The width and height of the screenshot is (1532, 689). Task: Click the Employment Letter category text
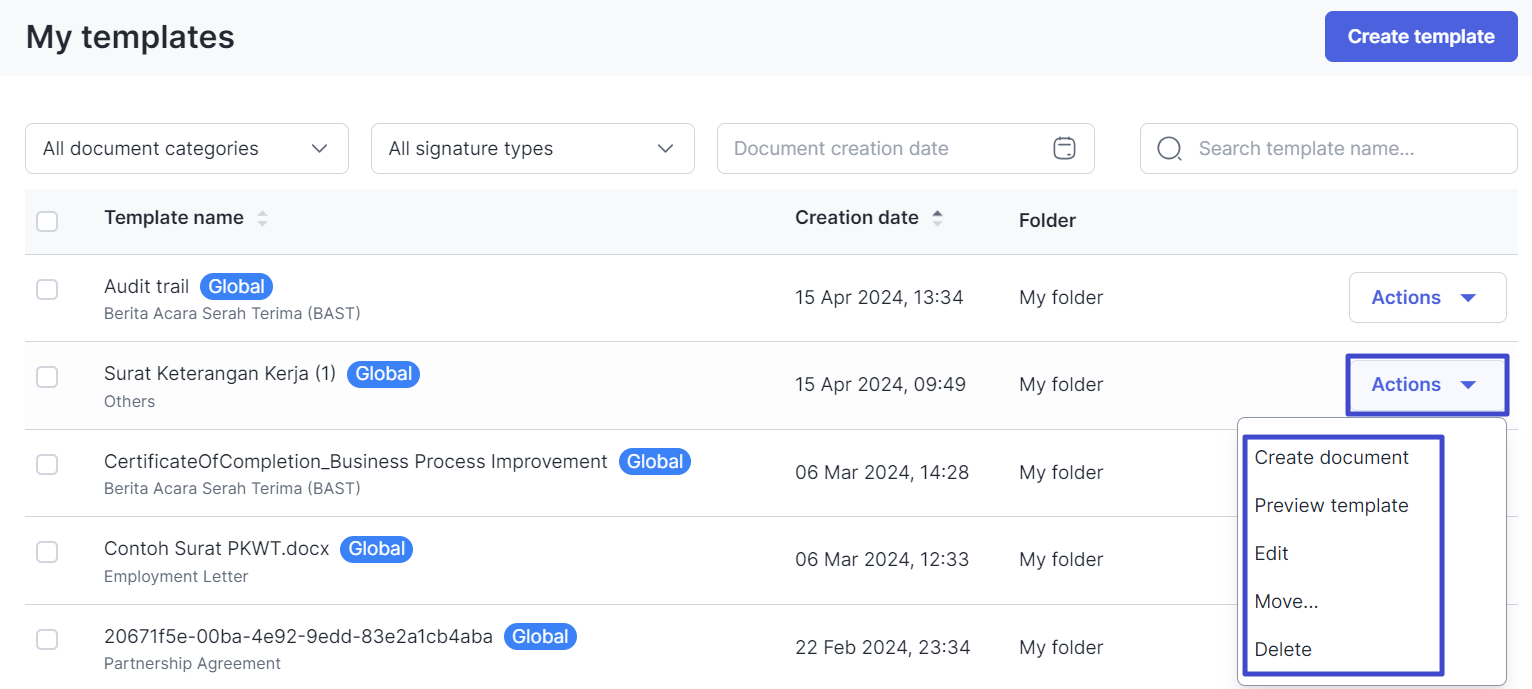[176, 577]
